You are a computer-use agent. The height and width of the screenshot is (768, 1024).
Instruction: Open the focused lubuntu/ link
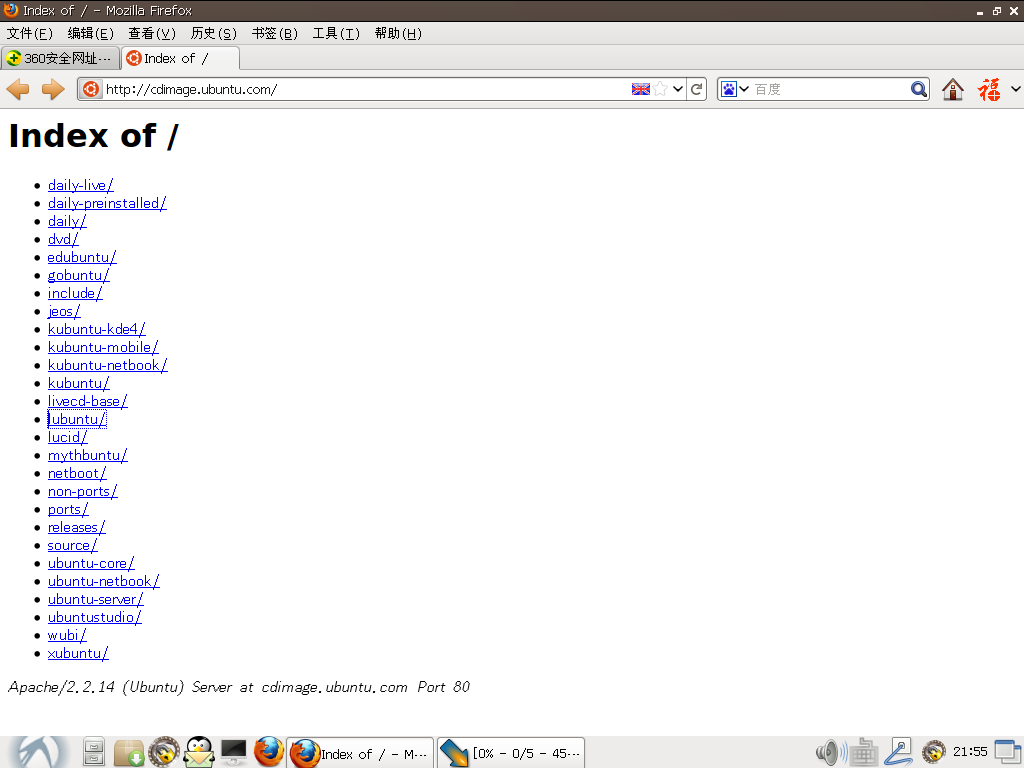coord(77,419)
